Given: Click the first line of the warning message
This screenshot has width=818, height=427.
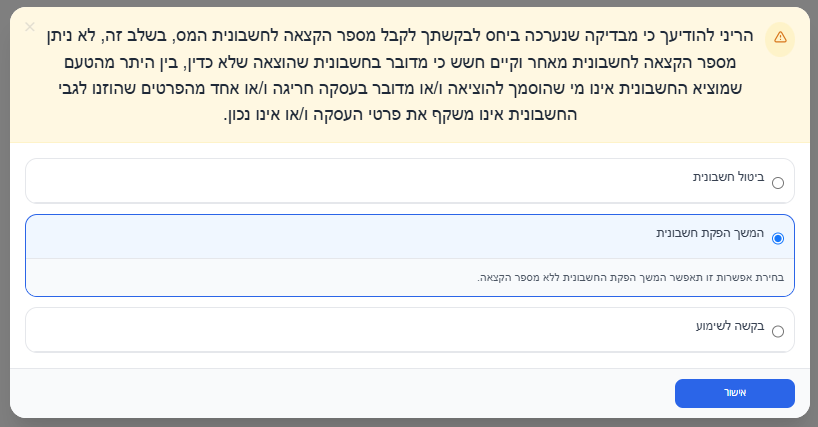Looking at the screenshot, I should pyautogui.click(x=400, y=36).
